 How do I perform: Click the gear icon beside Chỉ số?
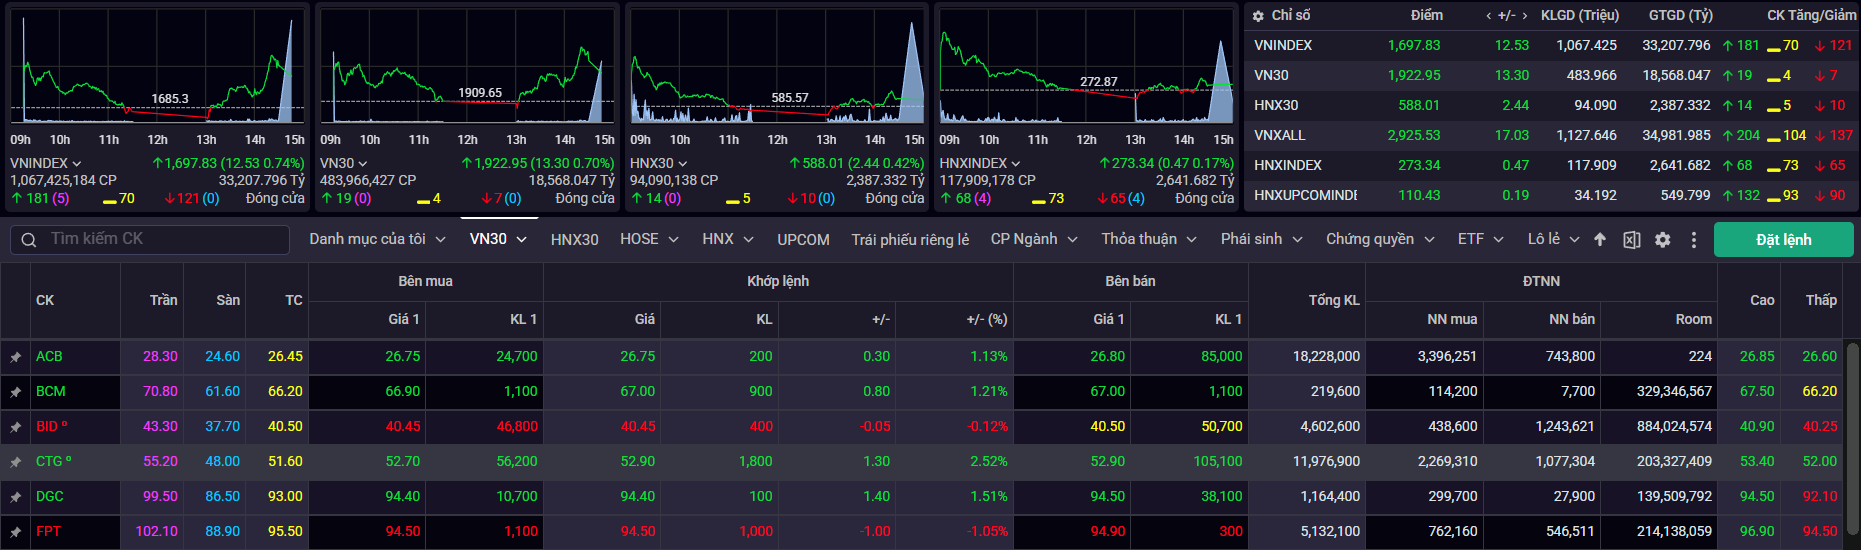pyautogui.click(x=1258, y=16)
